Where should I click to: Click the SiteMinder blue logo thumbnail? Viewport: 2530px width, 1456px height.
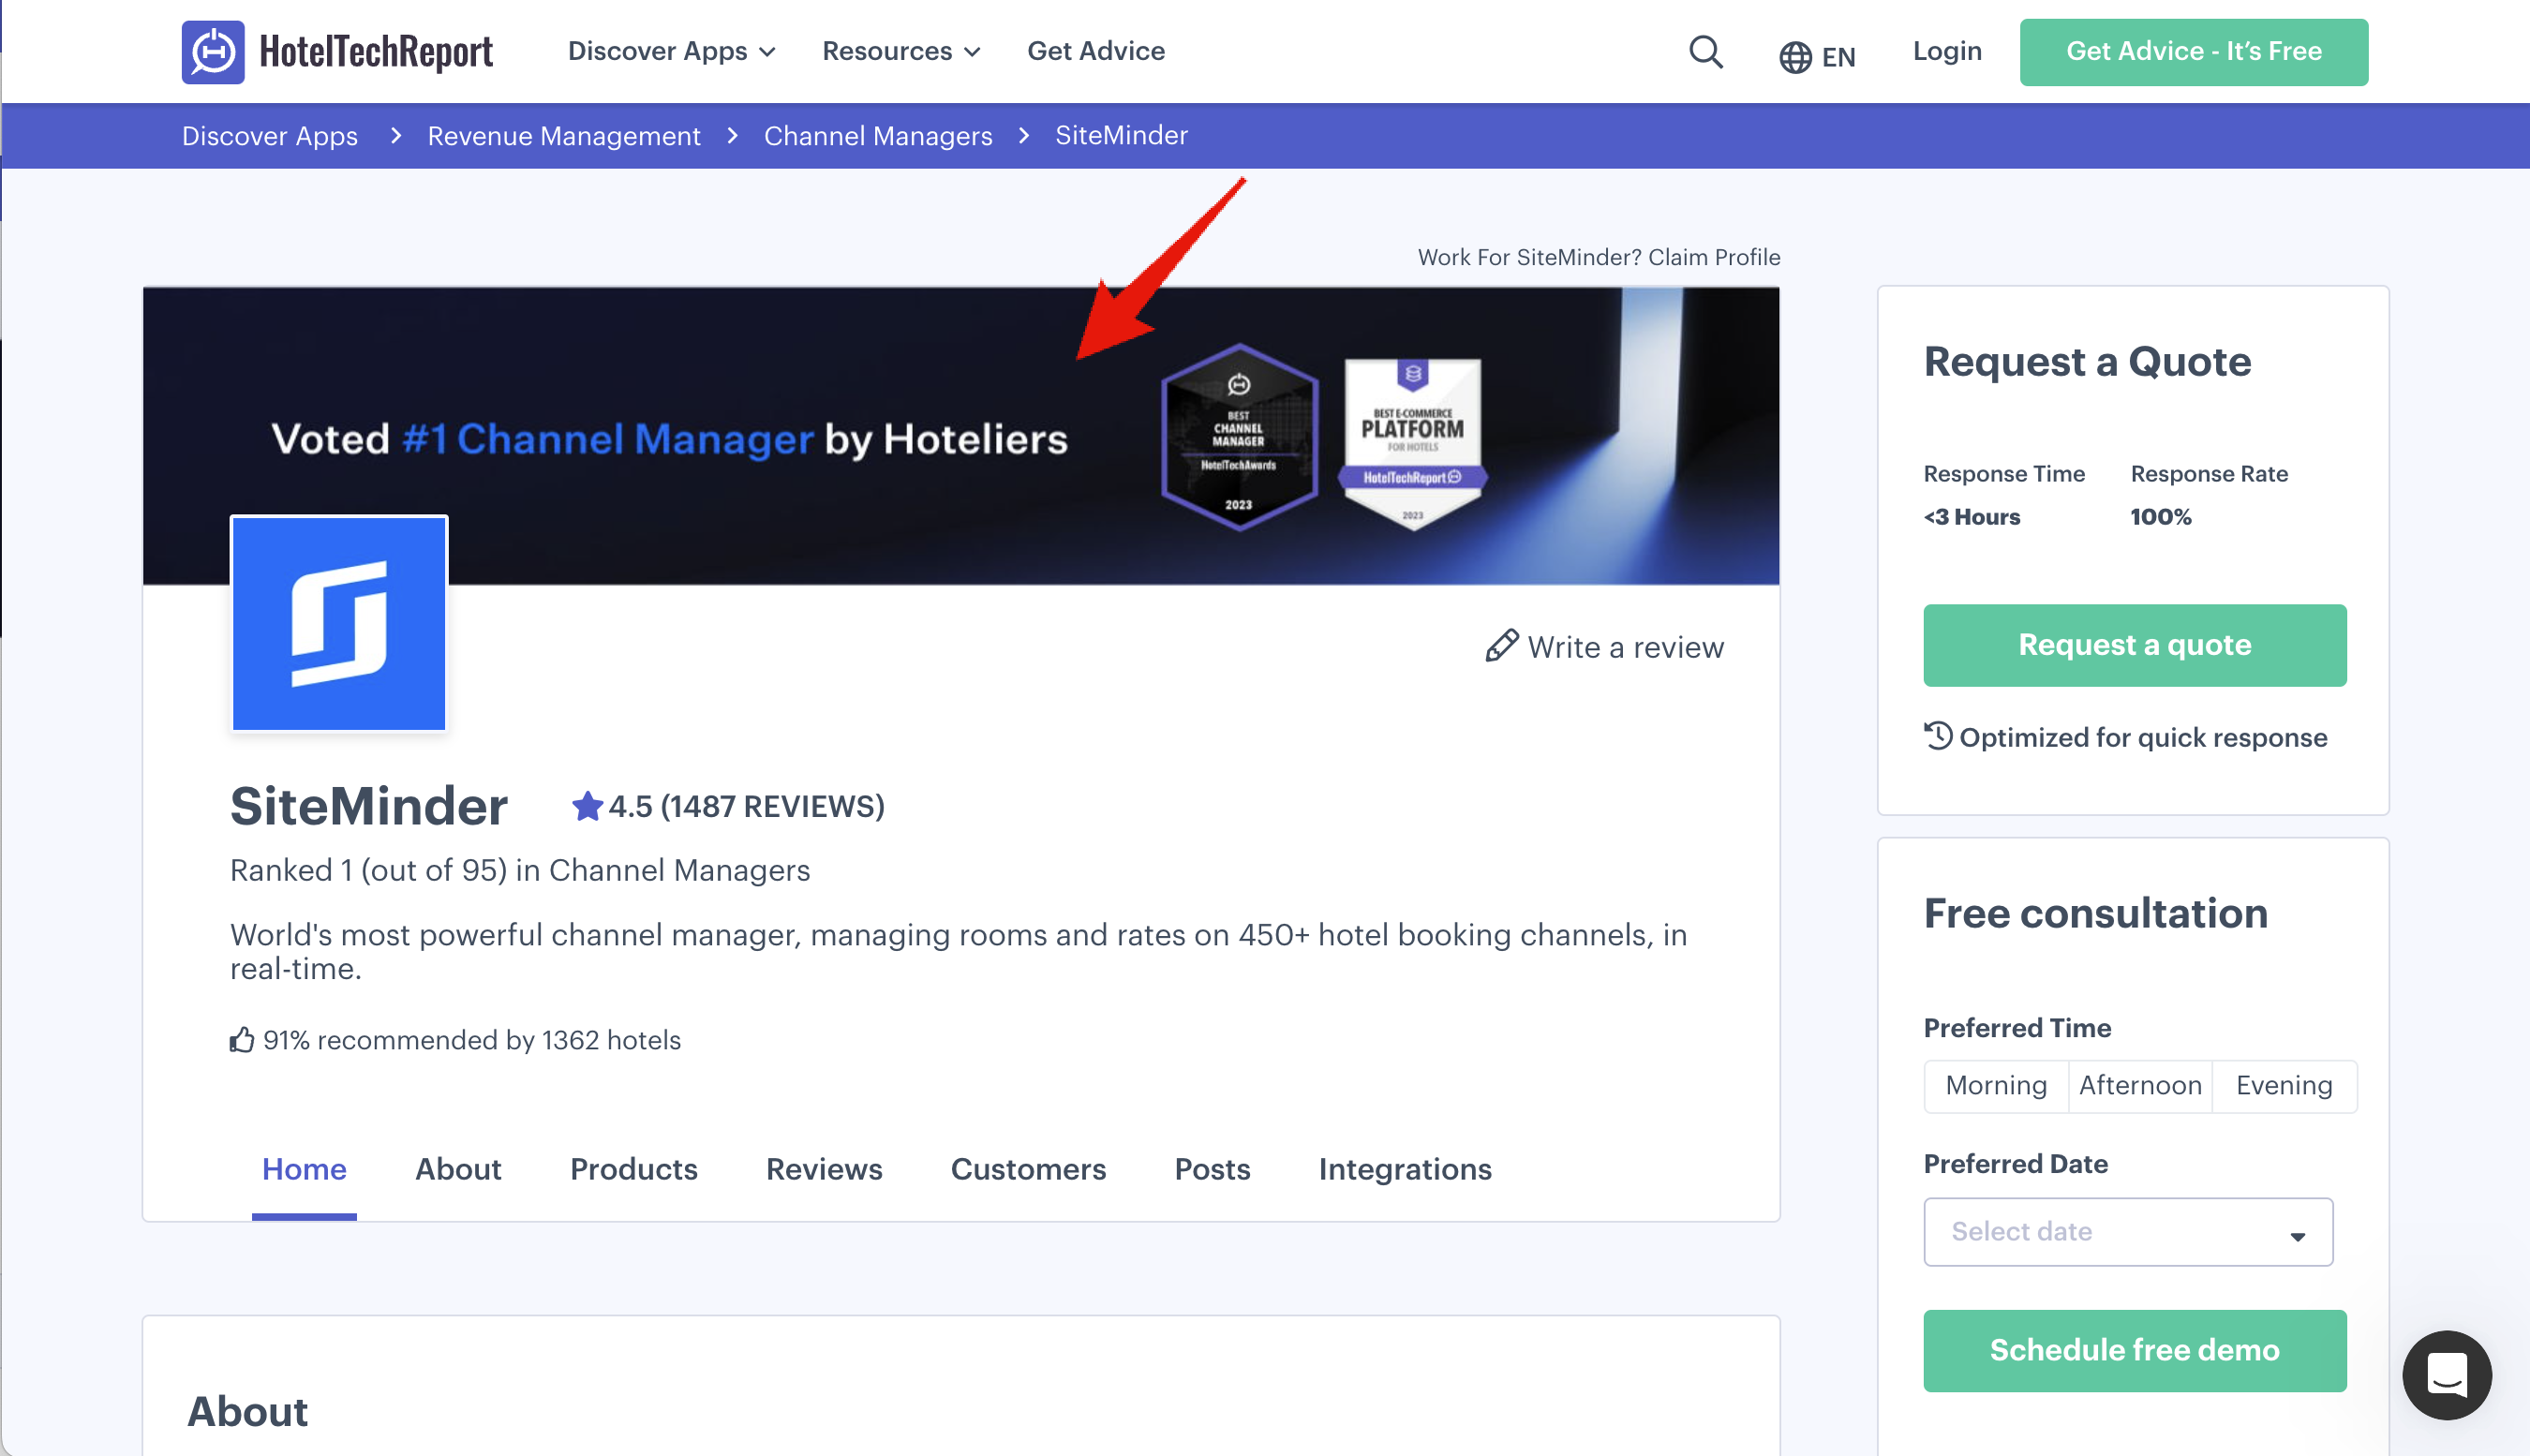pos(339,623)
